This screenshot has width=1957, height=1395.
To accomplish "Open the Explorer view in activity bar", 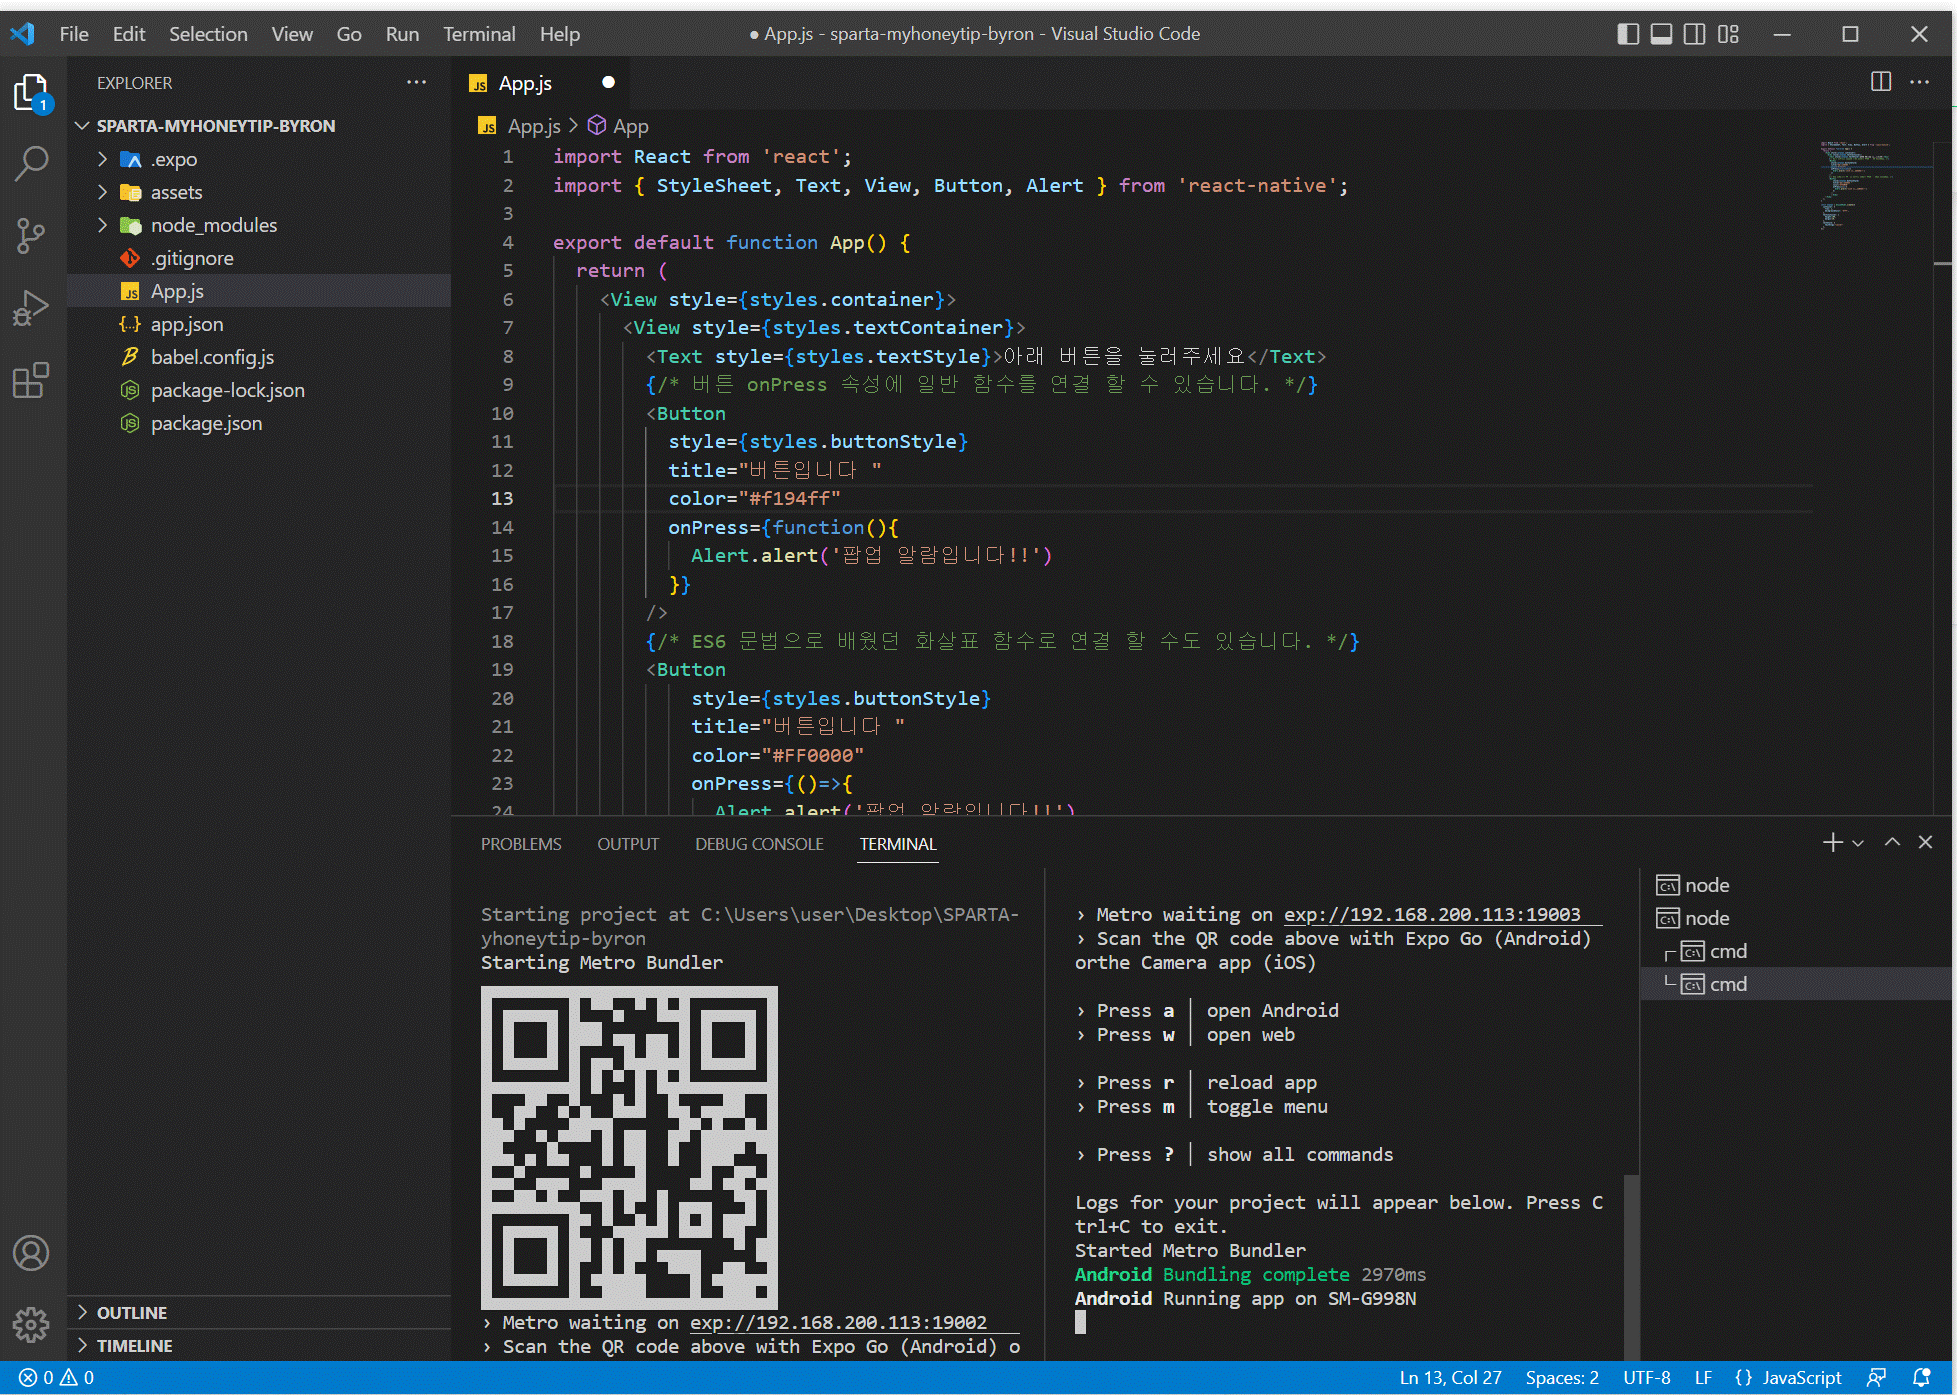I will click(x=31, y=92).
